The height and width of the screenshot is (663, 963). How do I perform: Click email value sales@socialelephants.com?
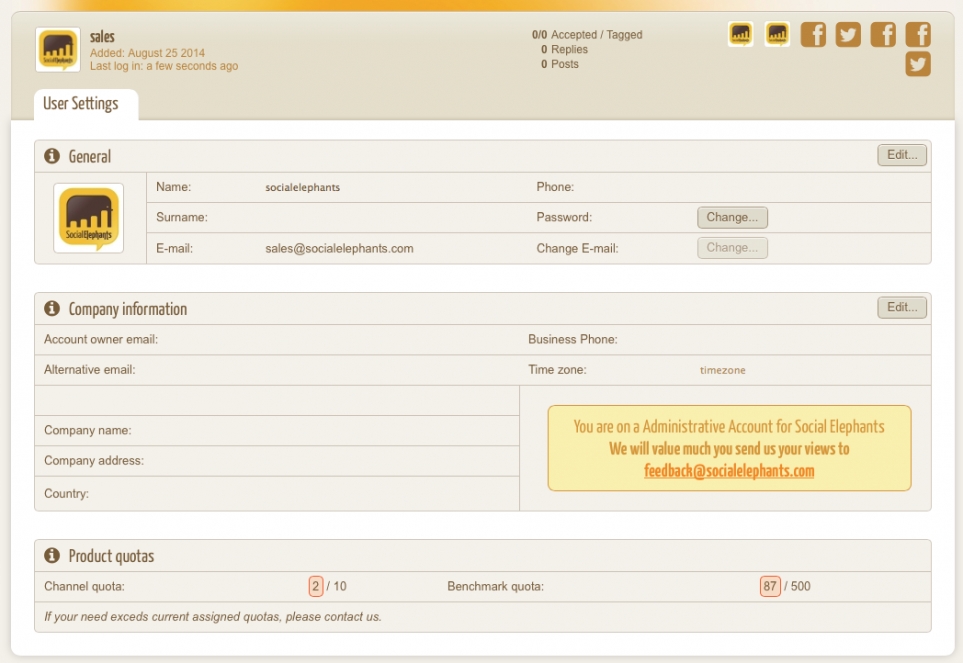pos(339,249)
